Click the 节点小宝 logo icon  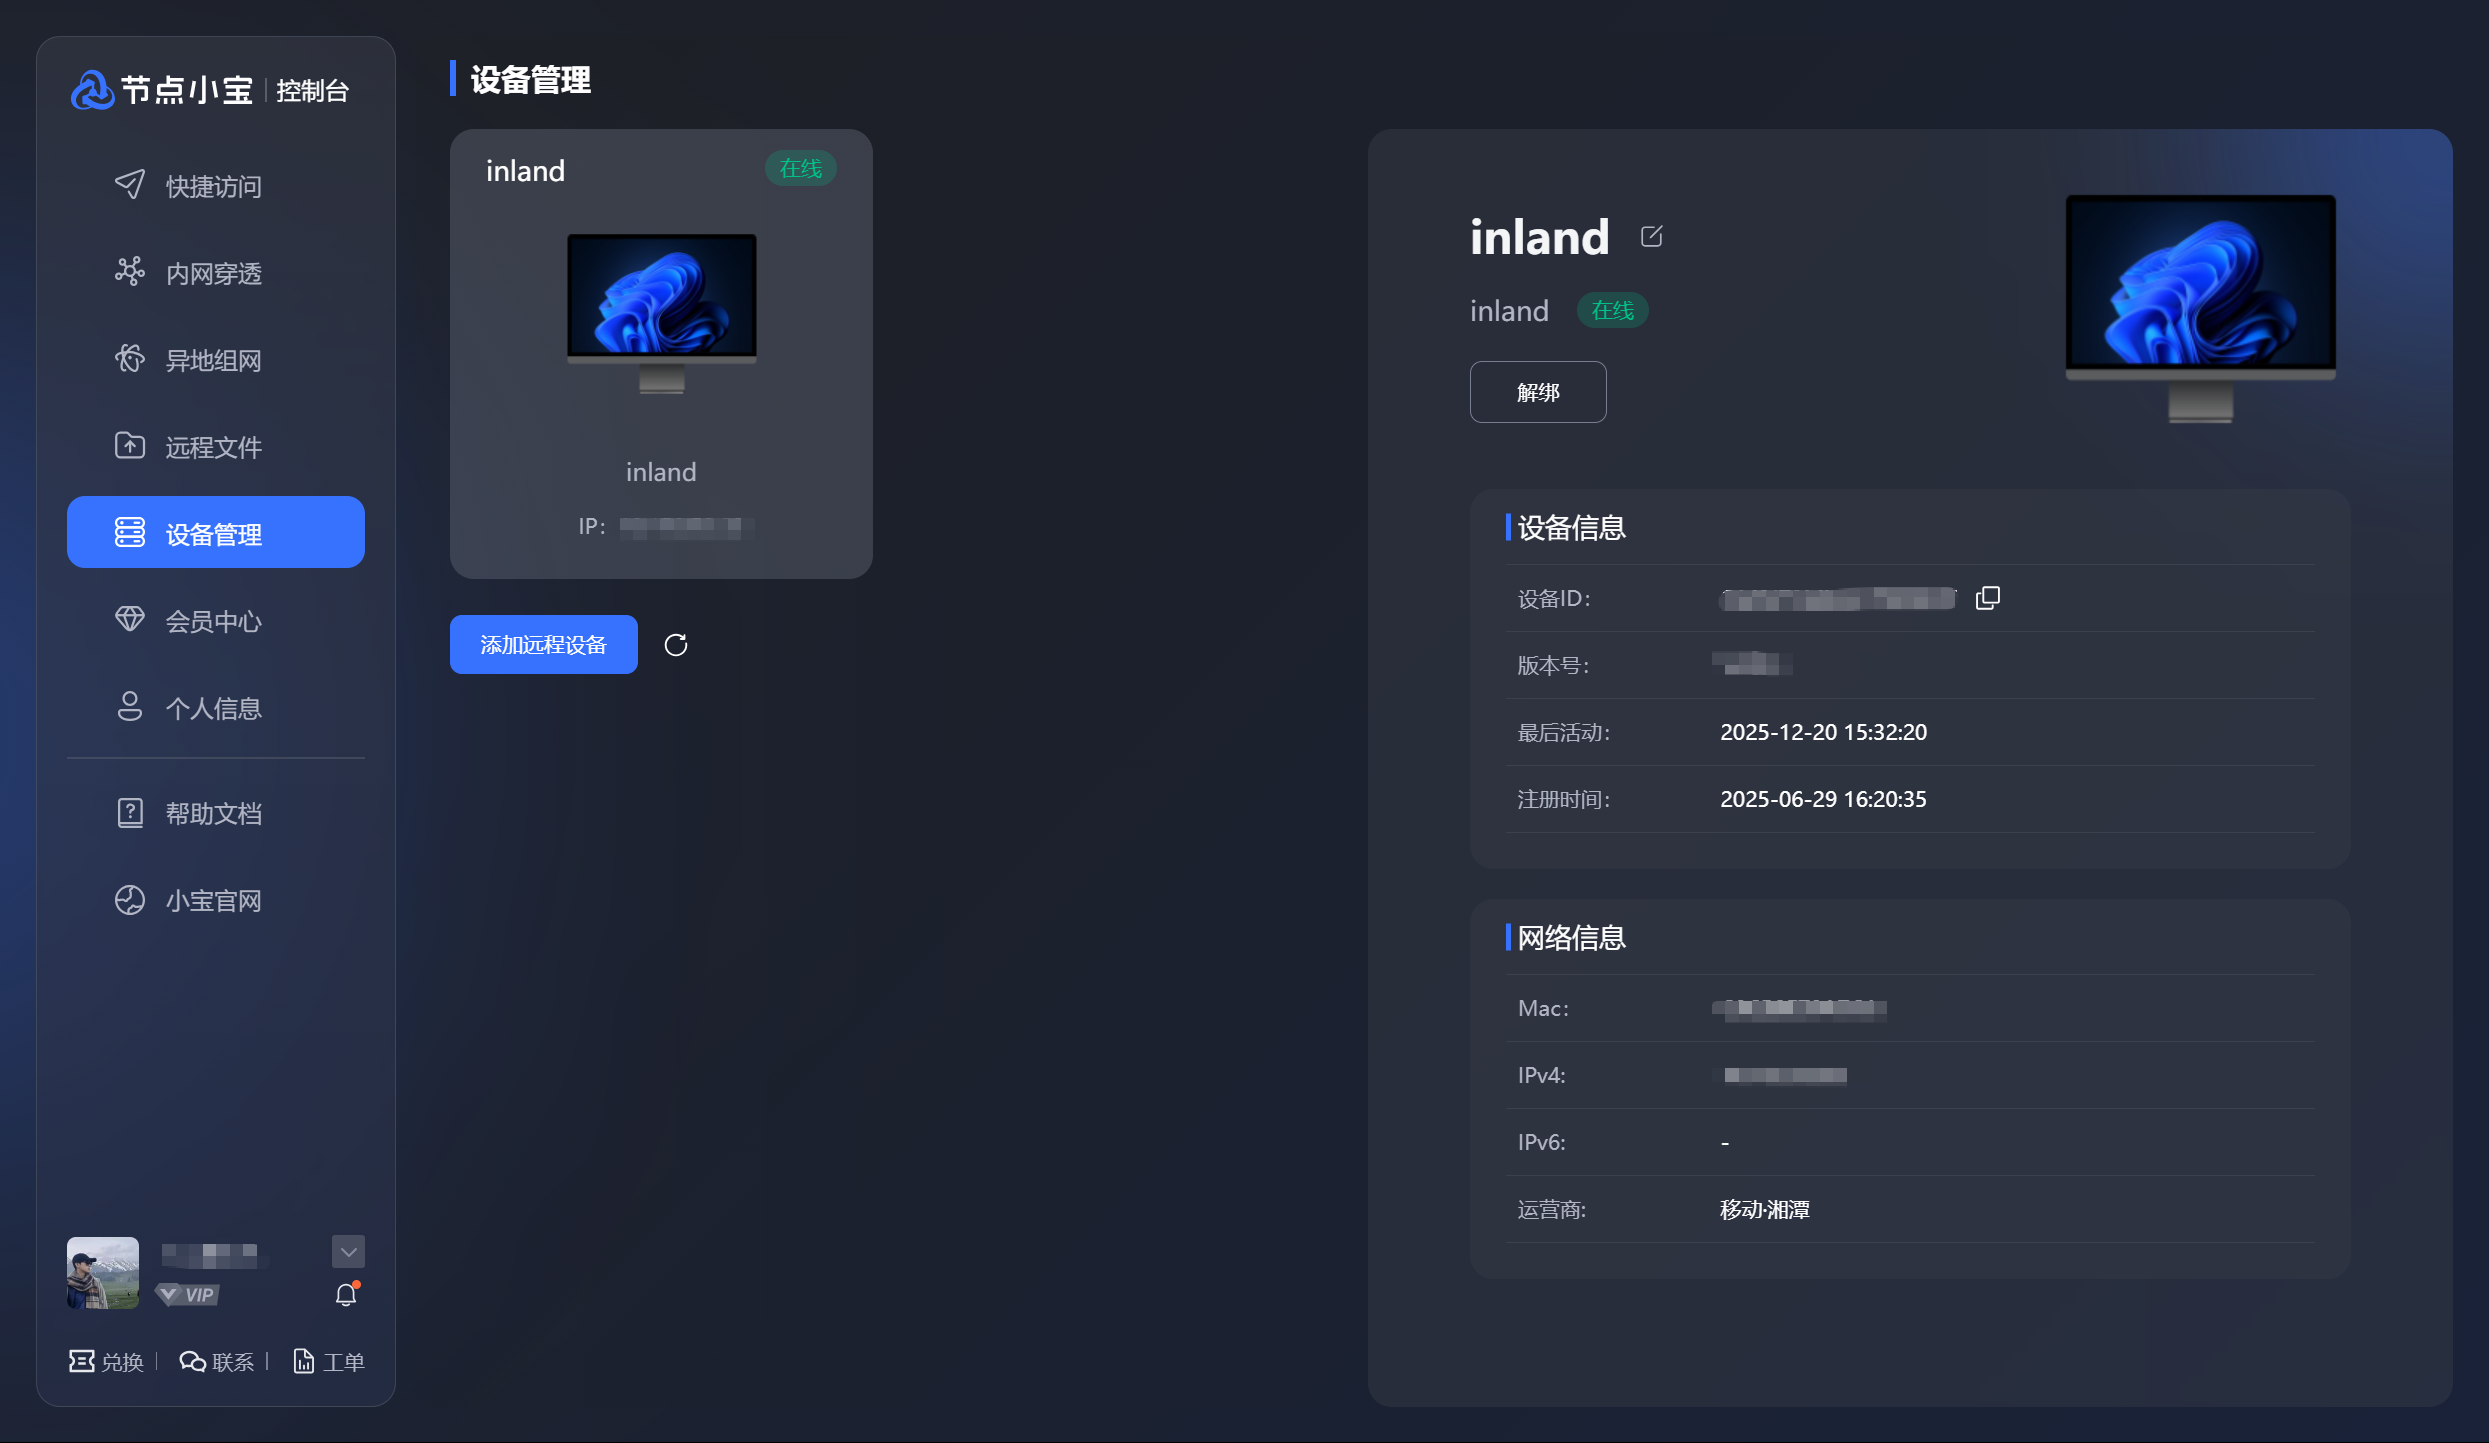click(92, 91)
